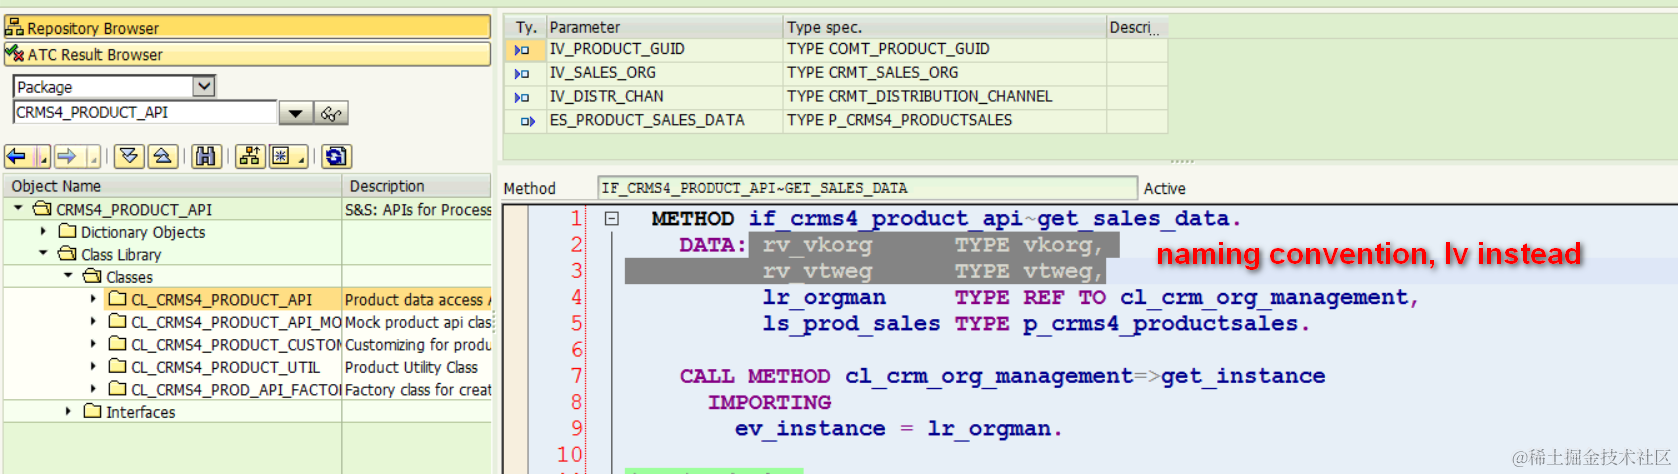Open favorites/other settings asterisk button
This screenshot has width=1678, height=474.
(288, 156)
